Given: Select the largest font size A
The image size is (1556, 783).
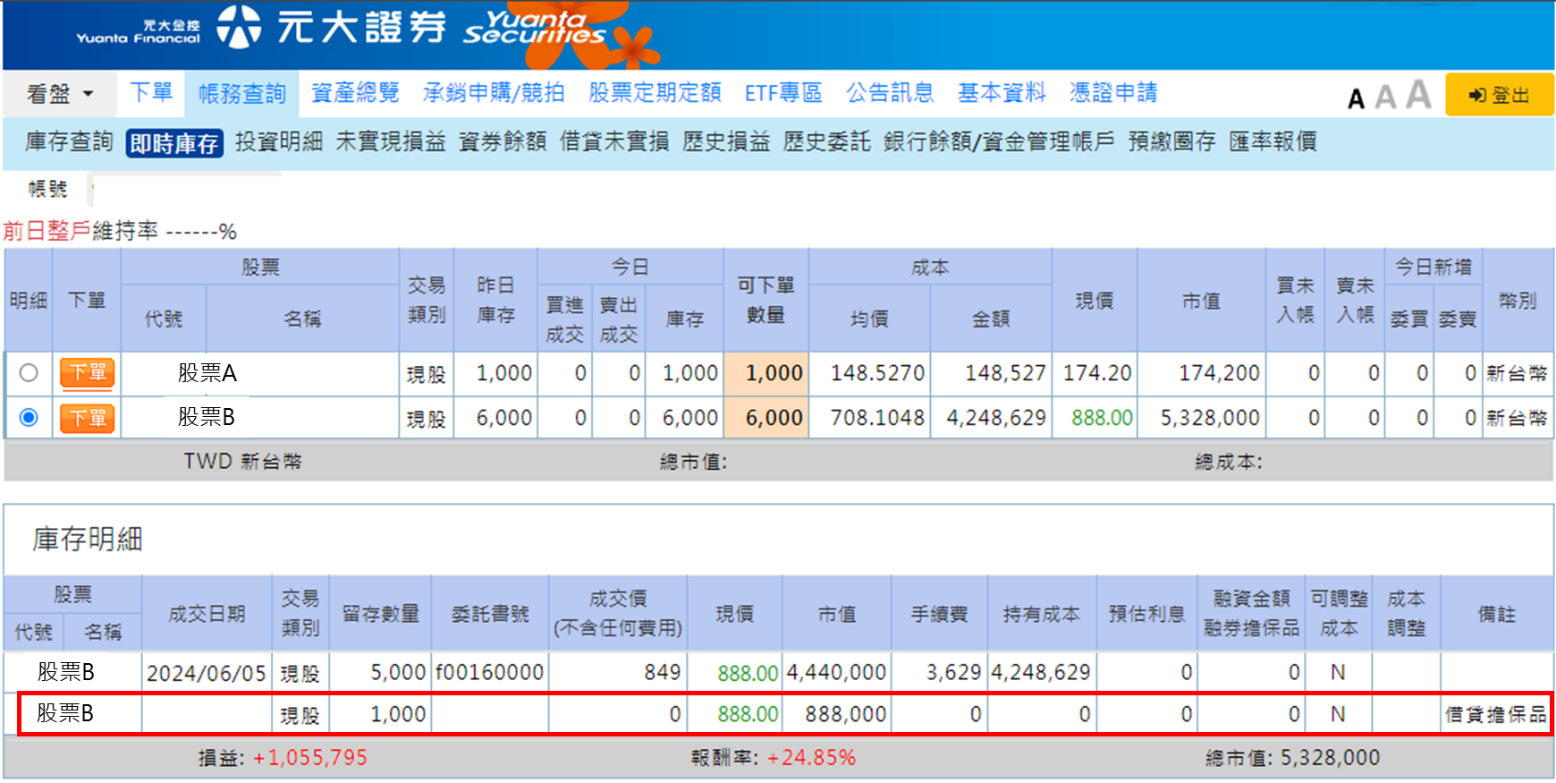Looking at the screenshot, I should (x=1419, y=94).
